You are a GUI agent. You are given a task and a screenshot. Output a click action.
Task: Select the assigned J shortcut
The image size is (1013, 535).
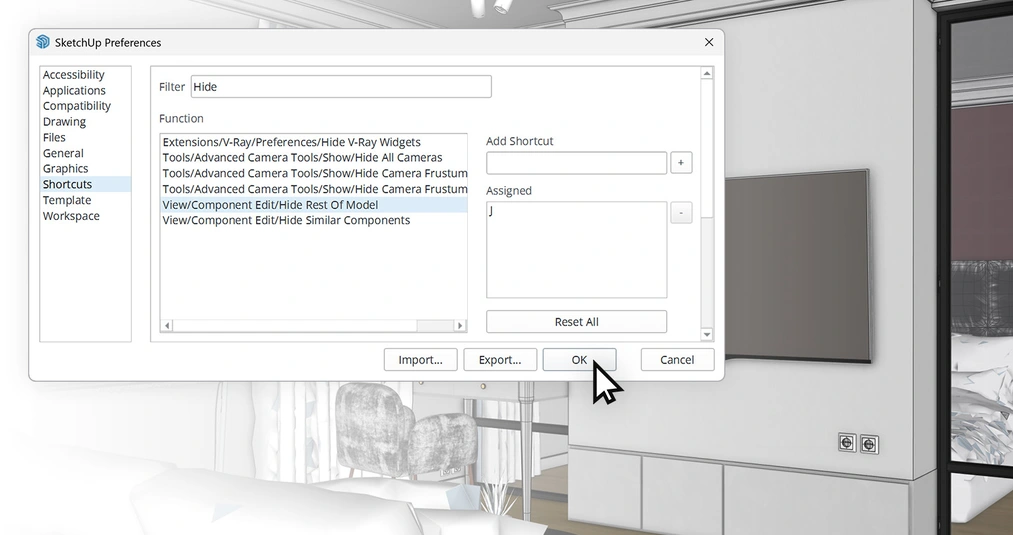pos(492,211)
